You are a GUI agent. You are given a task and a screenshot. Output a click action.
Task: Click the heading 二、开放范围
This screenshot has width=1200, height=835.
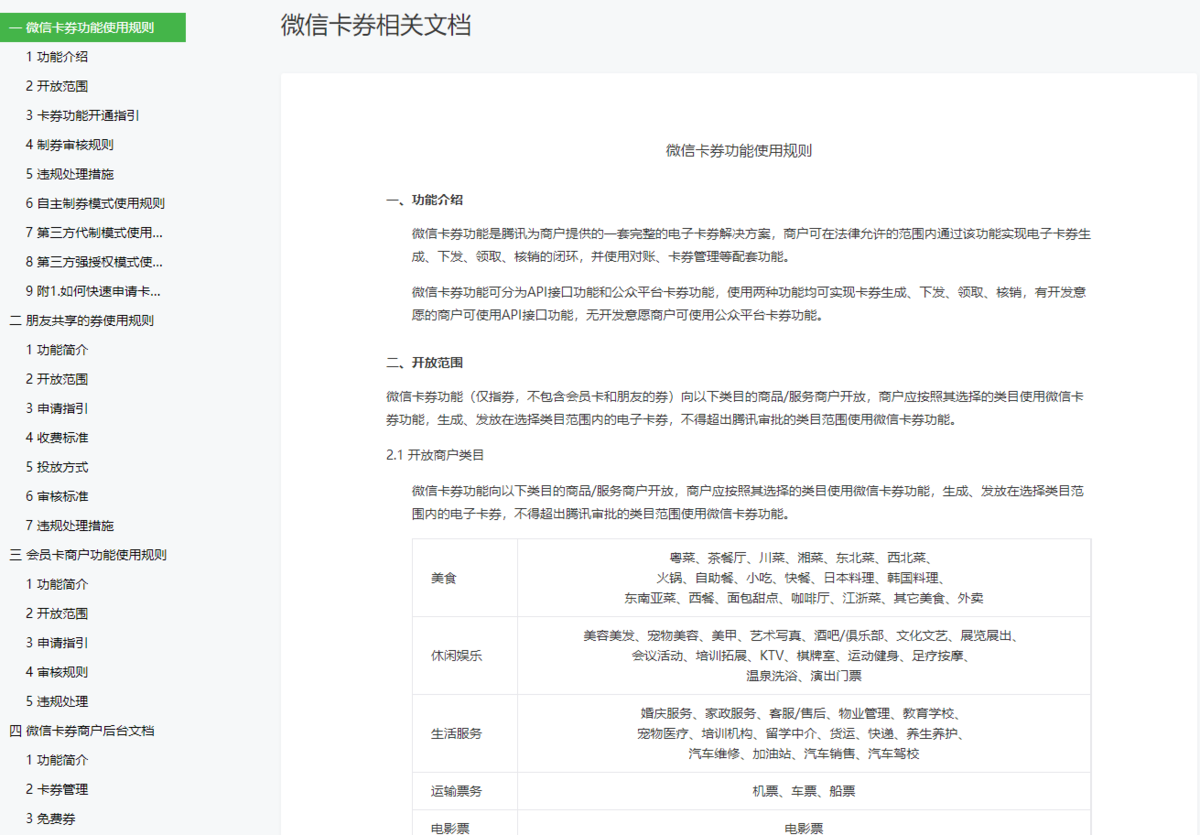(424, 362)
